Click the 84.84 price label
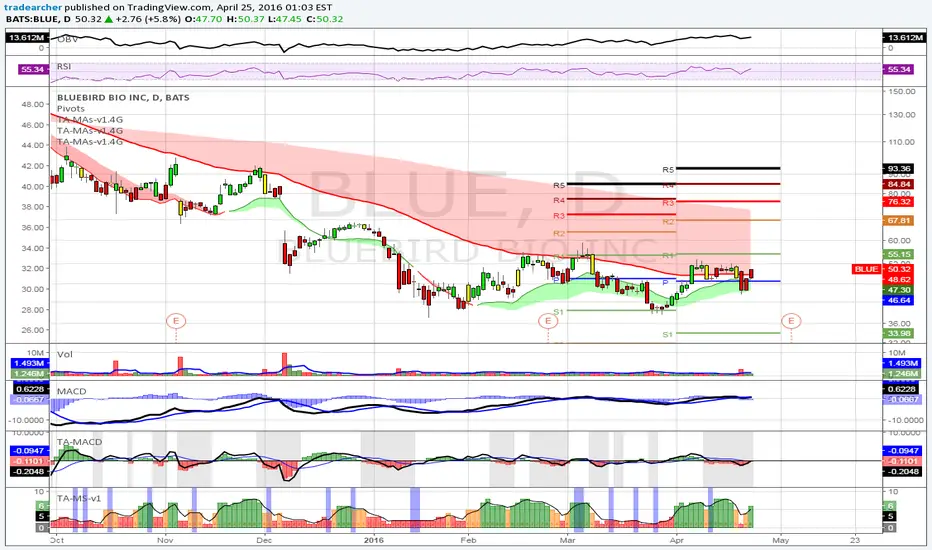 pyautogui.click(x=899, y=185)
